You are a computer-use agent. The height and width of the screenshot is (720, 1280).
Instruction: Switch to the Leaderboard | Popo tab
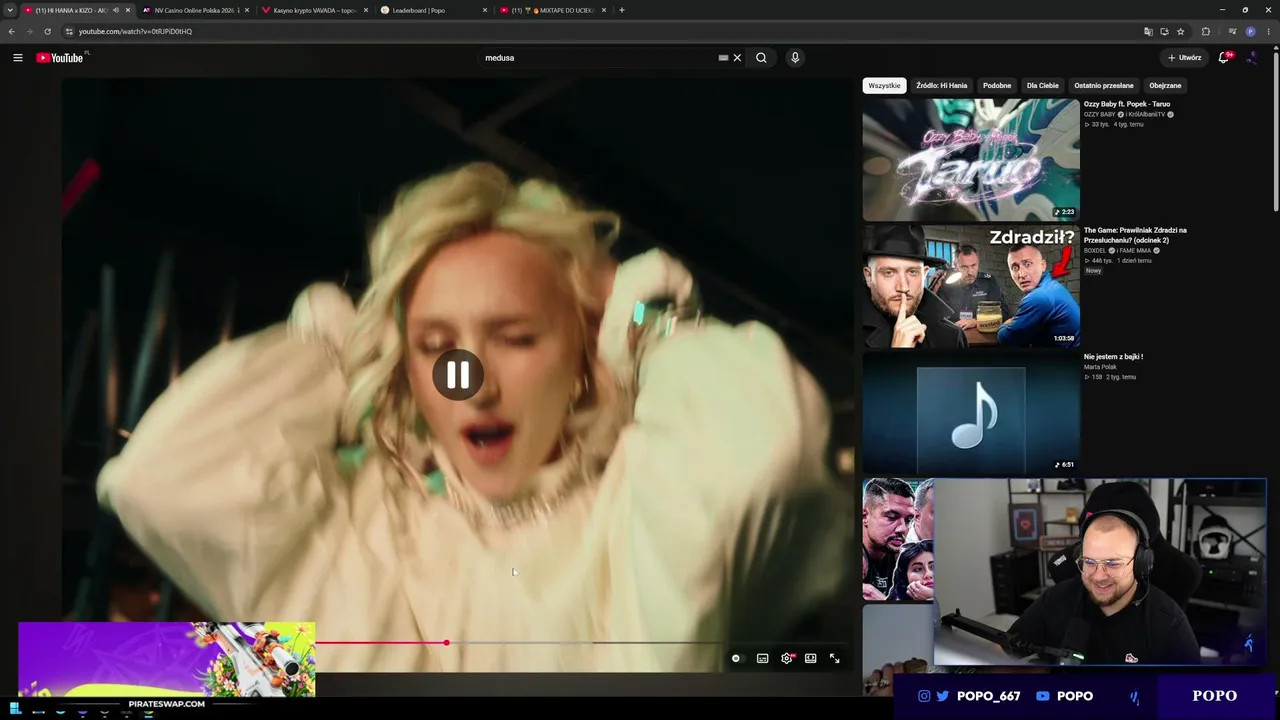(x=435, y=10)
